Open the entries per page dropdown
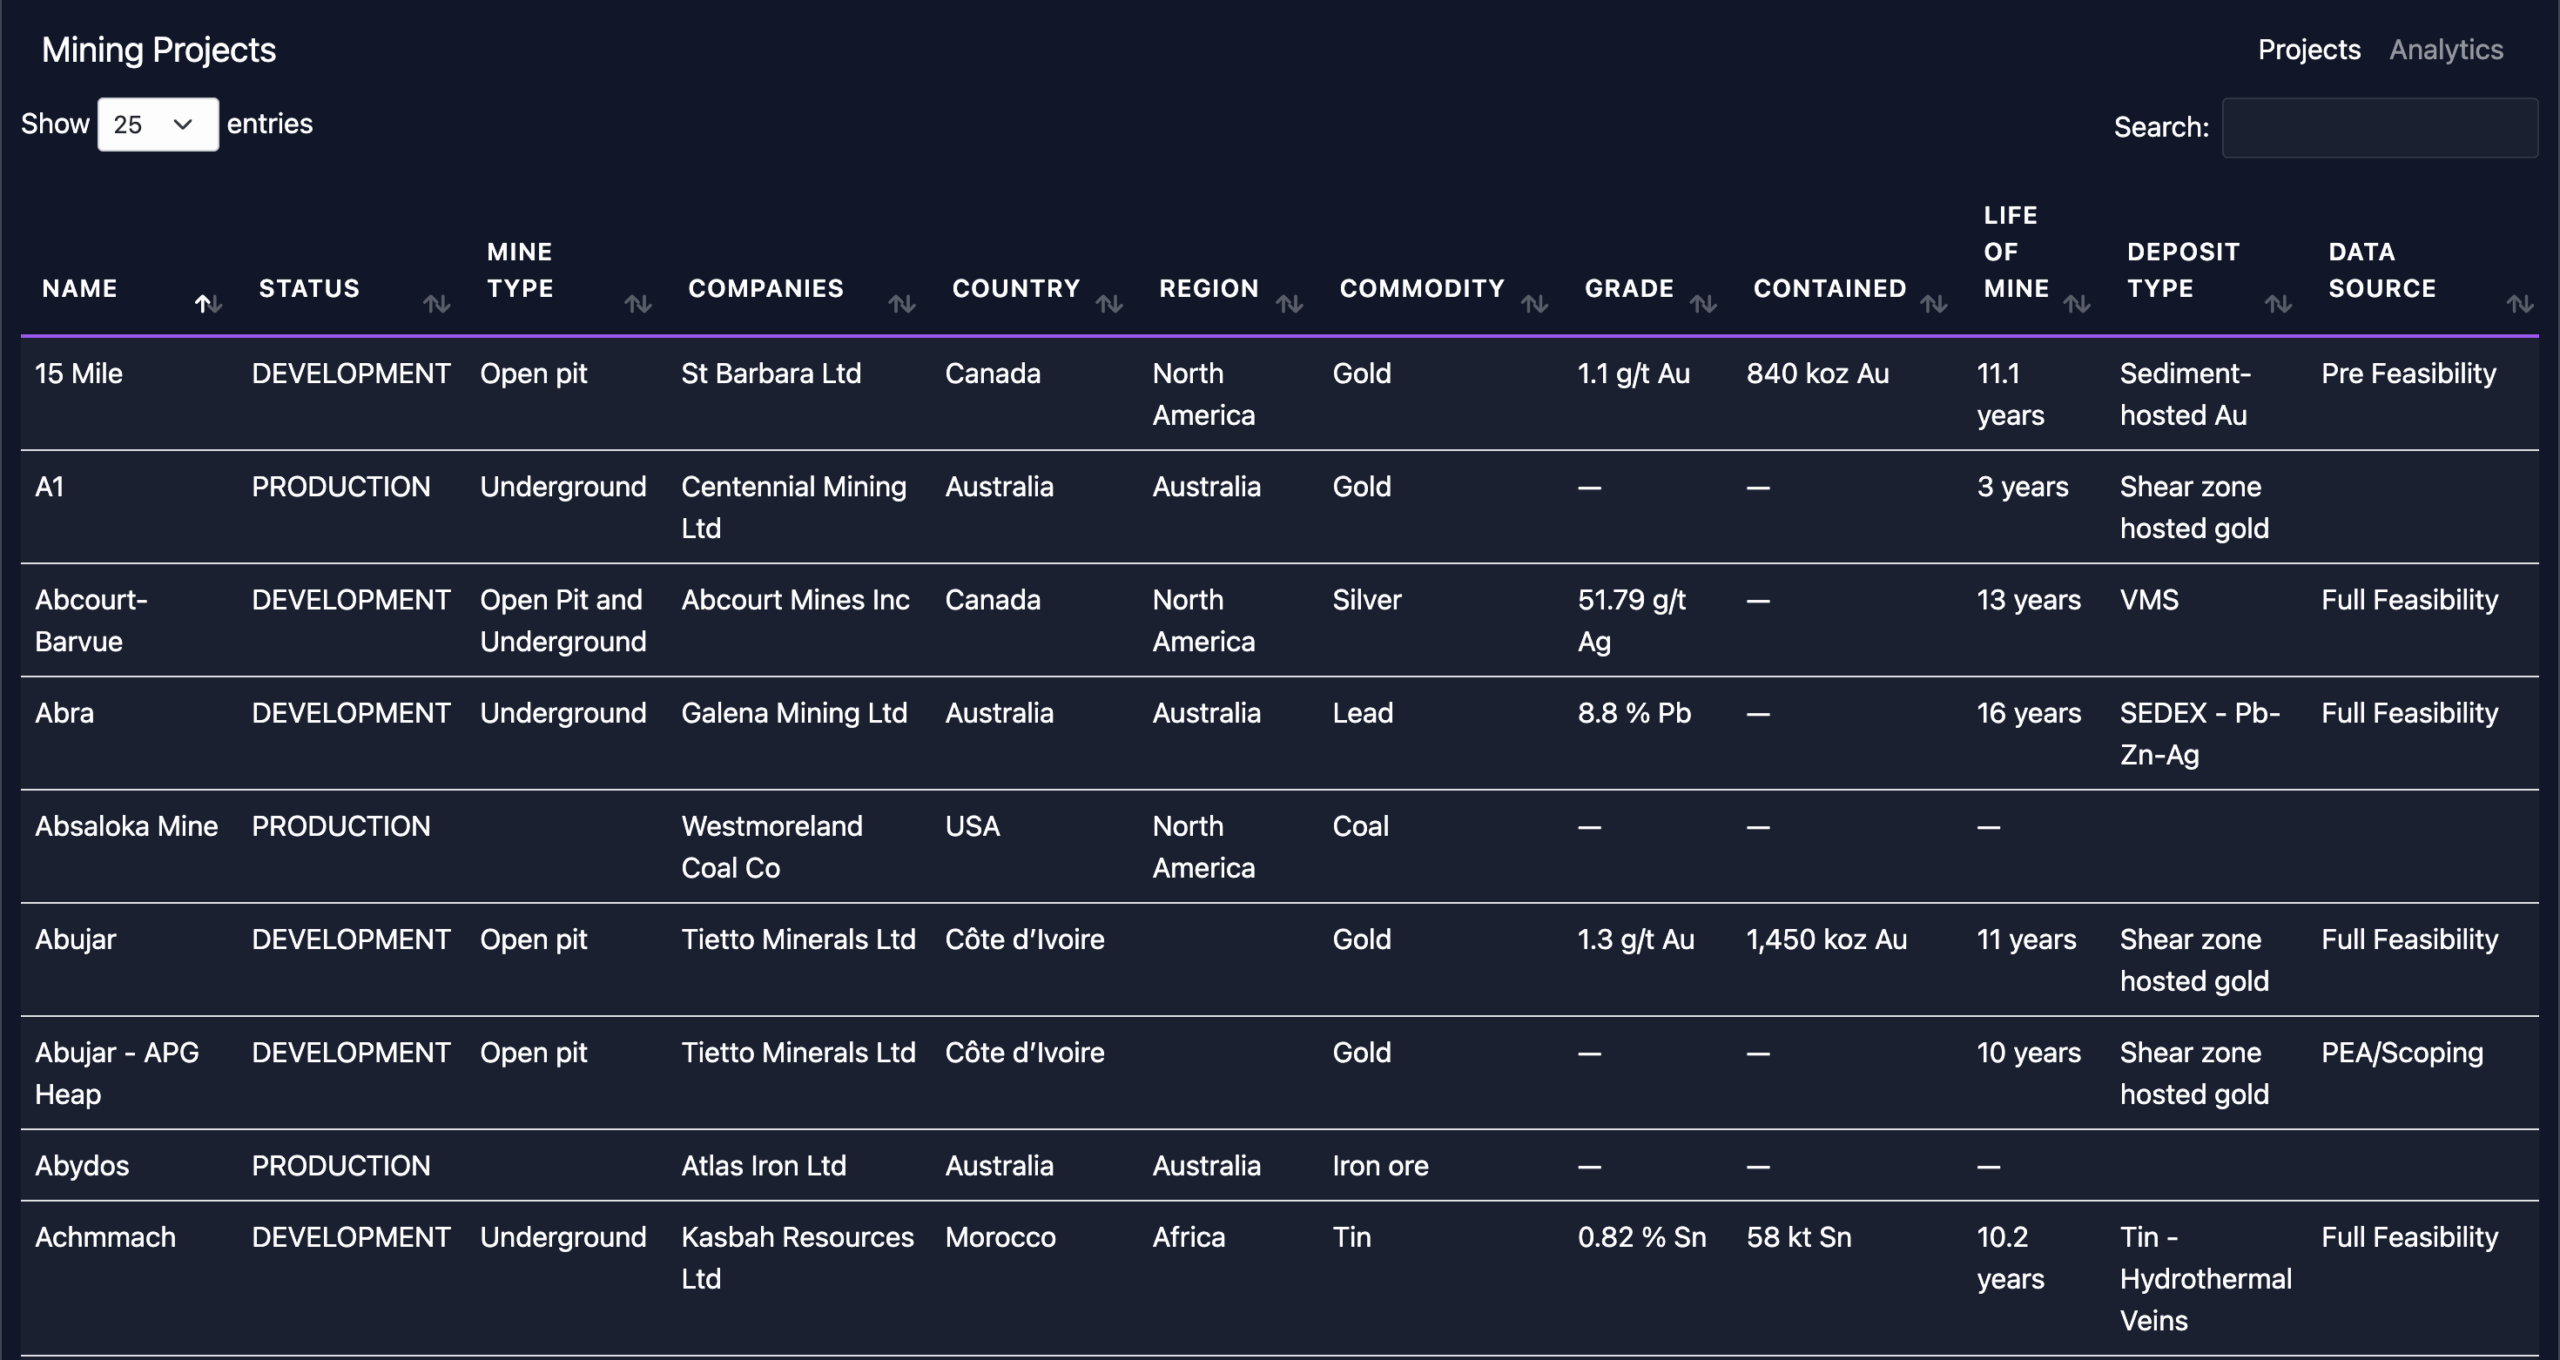2560x1360 pixels. click(158, 124)
